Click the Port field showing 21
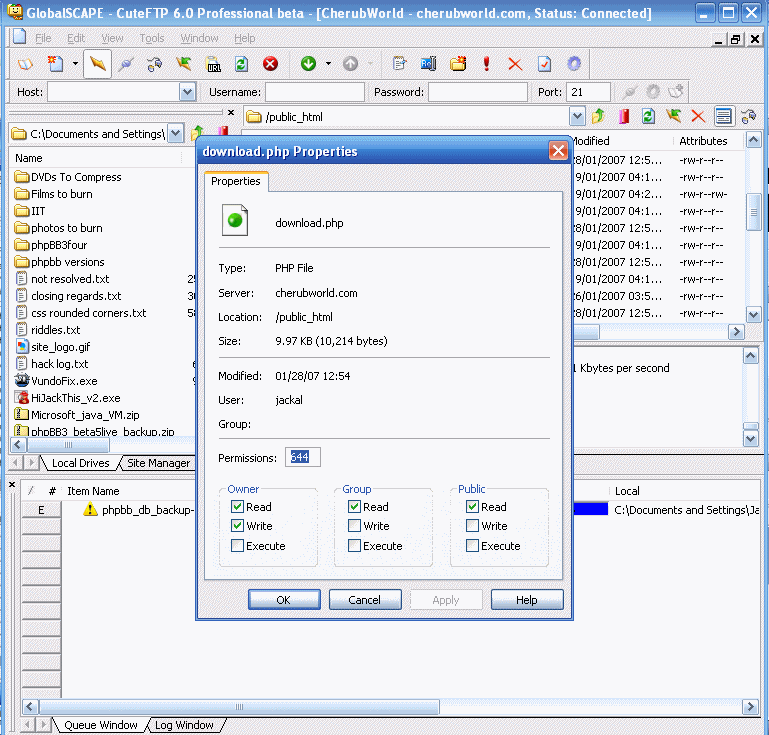This screenshot has height=735, width=769. point(589,92)
